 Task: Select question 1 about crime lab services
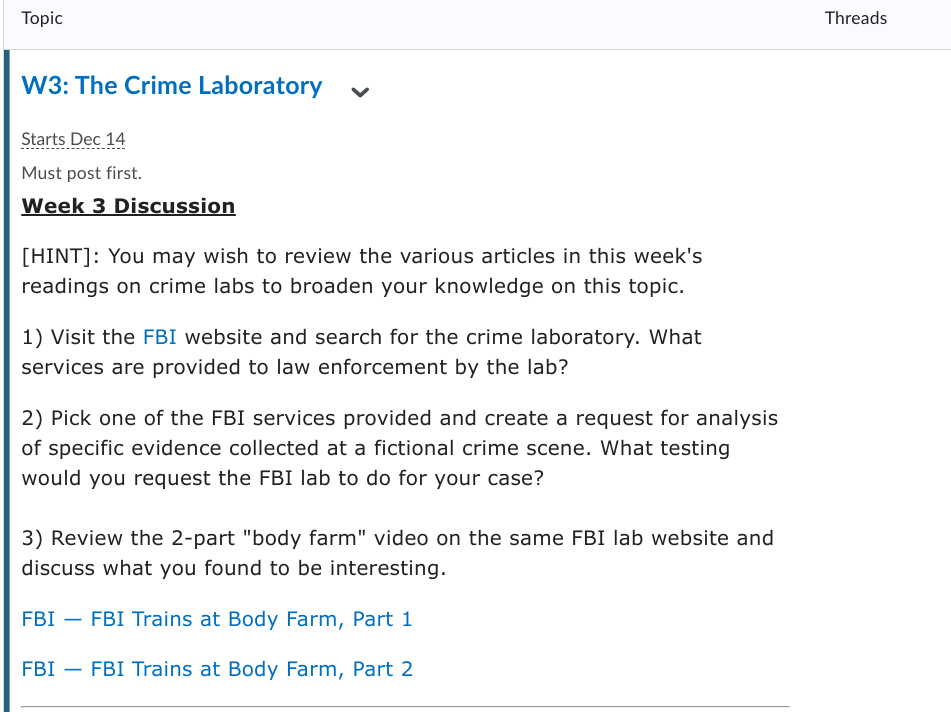point(360,352)
